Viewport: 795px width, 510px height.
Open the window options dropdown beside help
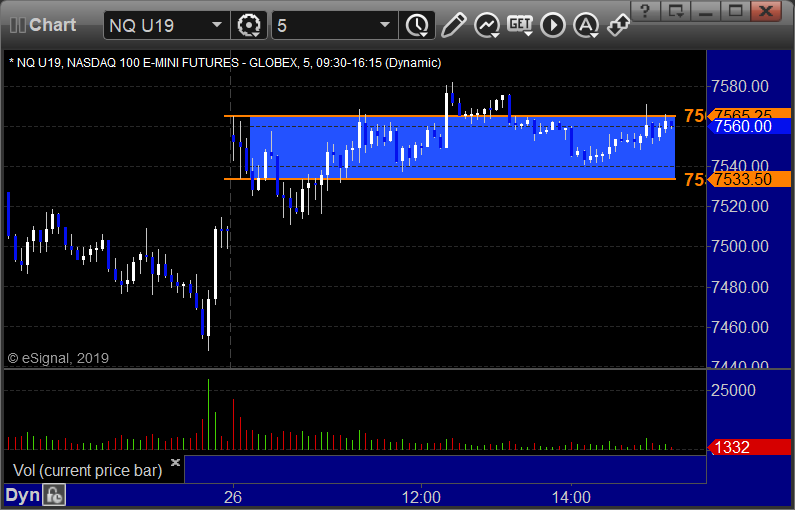click(x=676, y=11)
